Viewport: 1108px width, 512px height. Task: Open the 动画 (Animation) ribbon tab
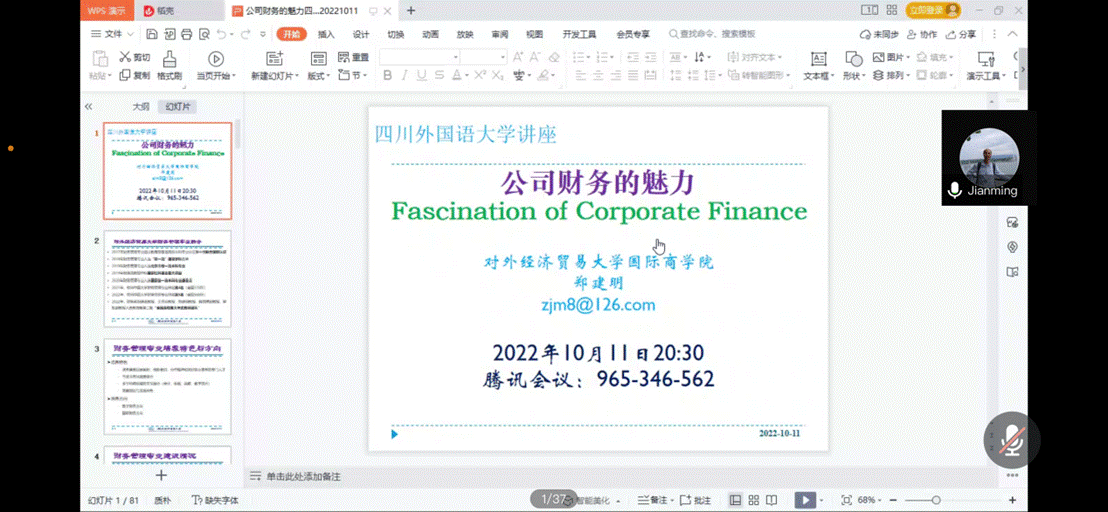(x=430, y=34)
